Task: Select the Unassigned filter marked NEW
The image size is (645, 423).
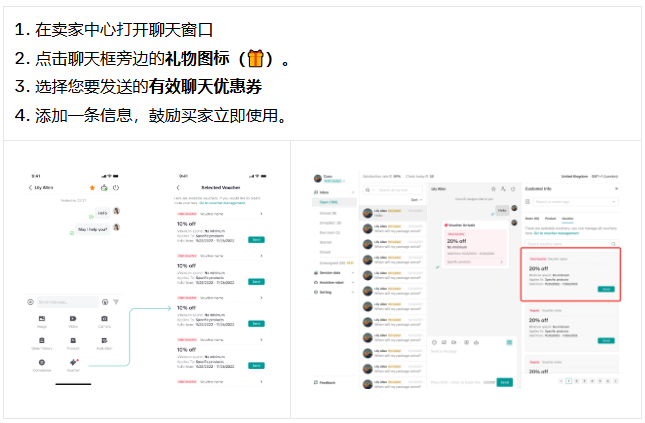Action: pos(336,263)
